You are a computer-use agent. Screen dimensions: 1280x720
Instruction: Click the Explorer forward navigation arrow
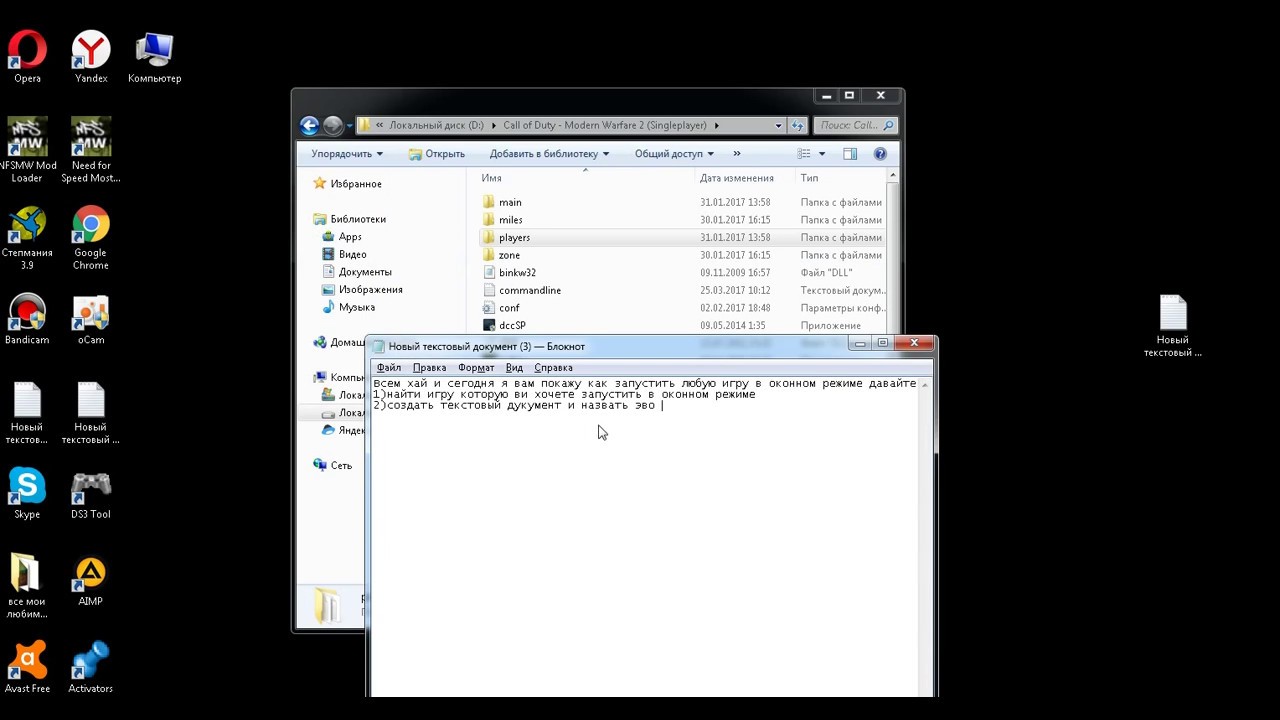coord(333,125)
